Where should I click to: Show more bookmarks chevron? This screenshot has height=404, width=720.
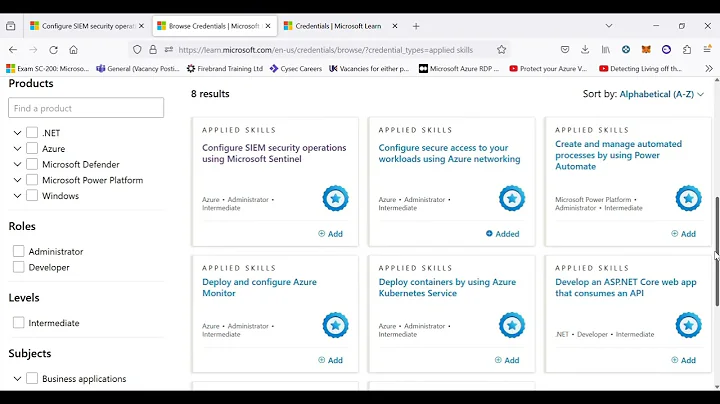pyautogui.click(x=709, y=68)
